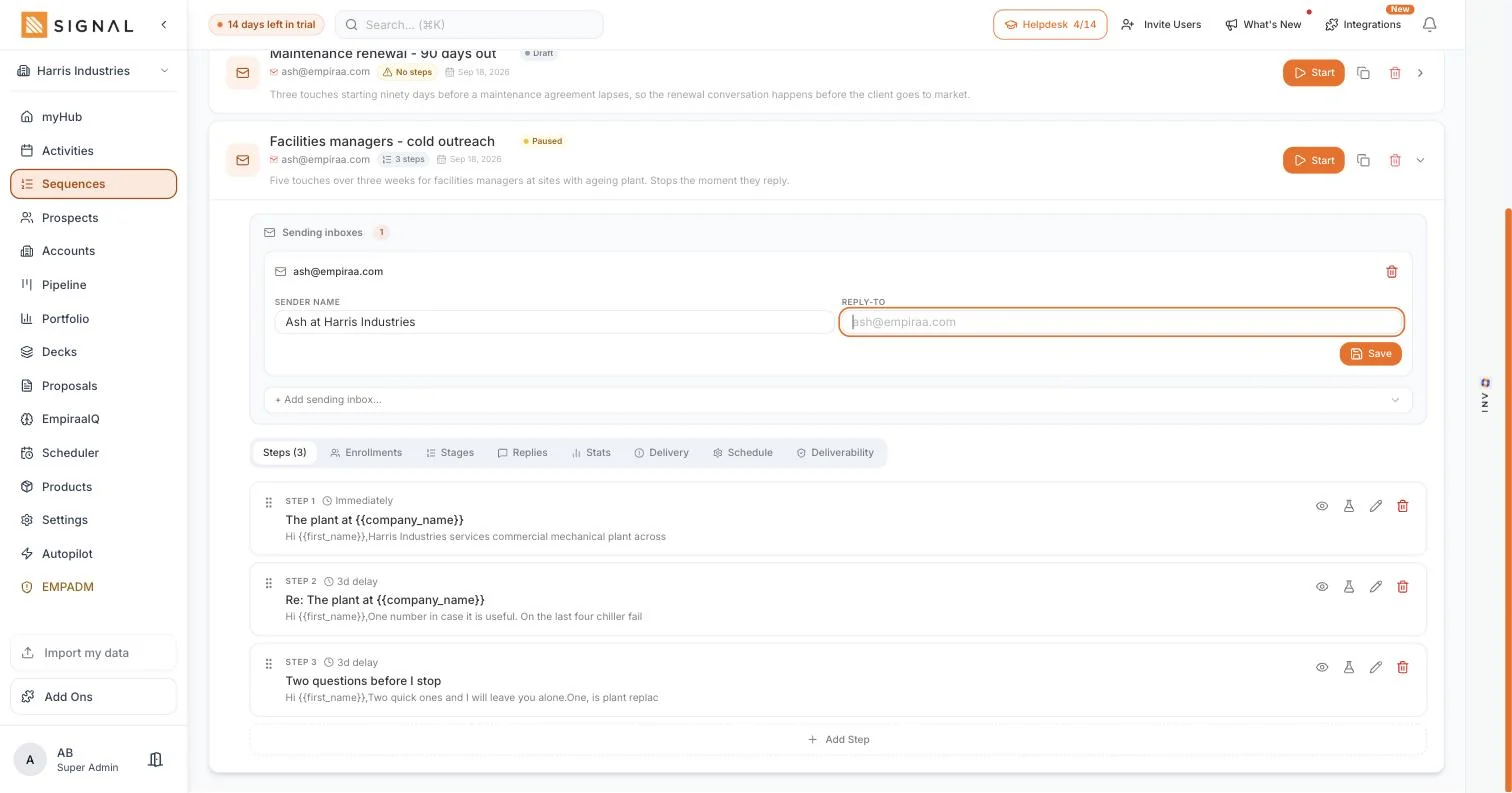
Task: Remove the ash@empiraa.com sending inbox
Action: point(1391,272)
